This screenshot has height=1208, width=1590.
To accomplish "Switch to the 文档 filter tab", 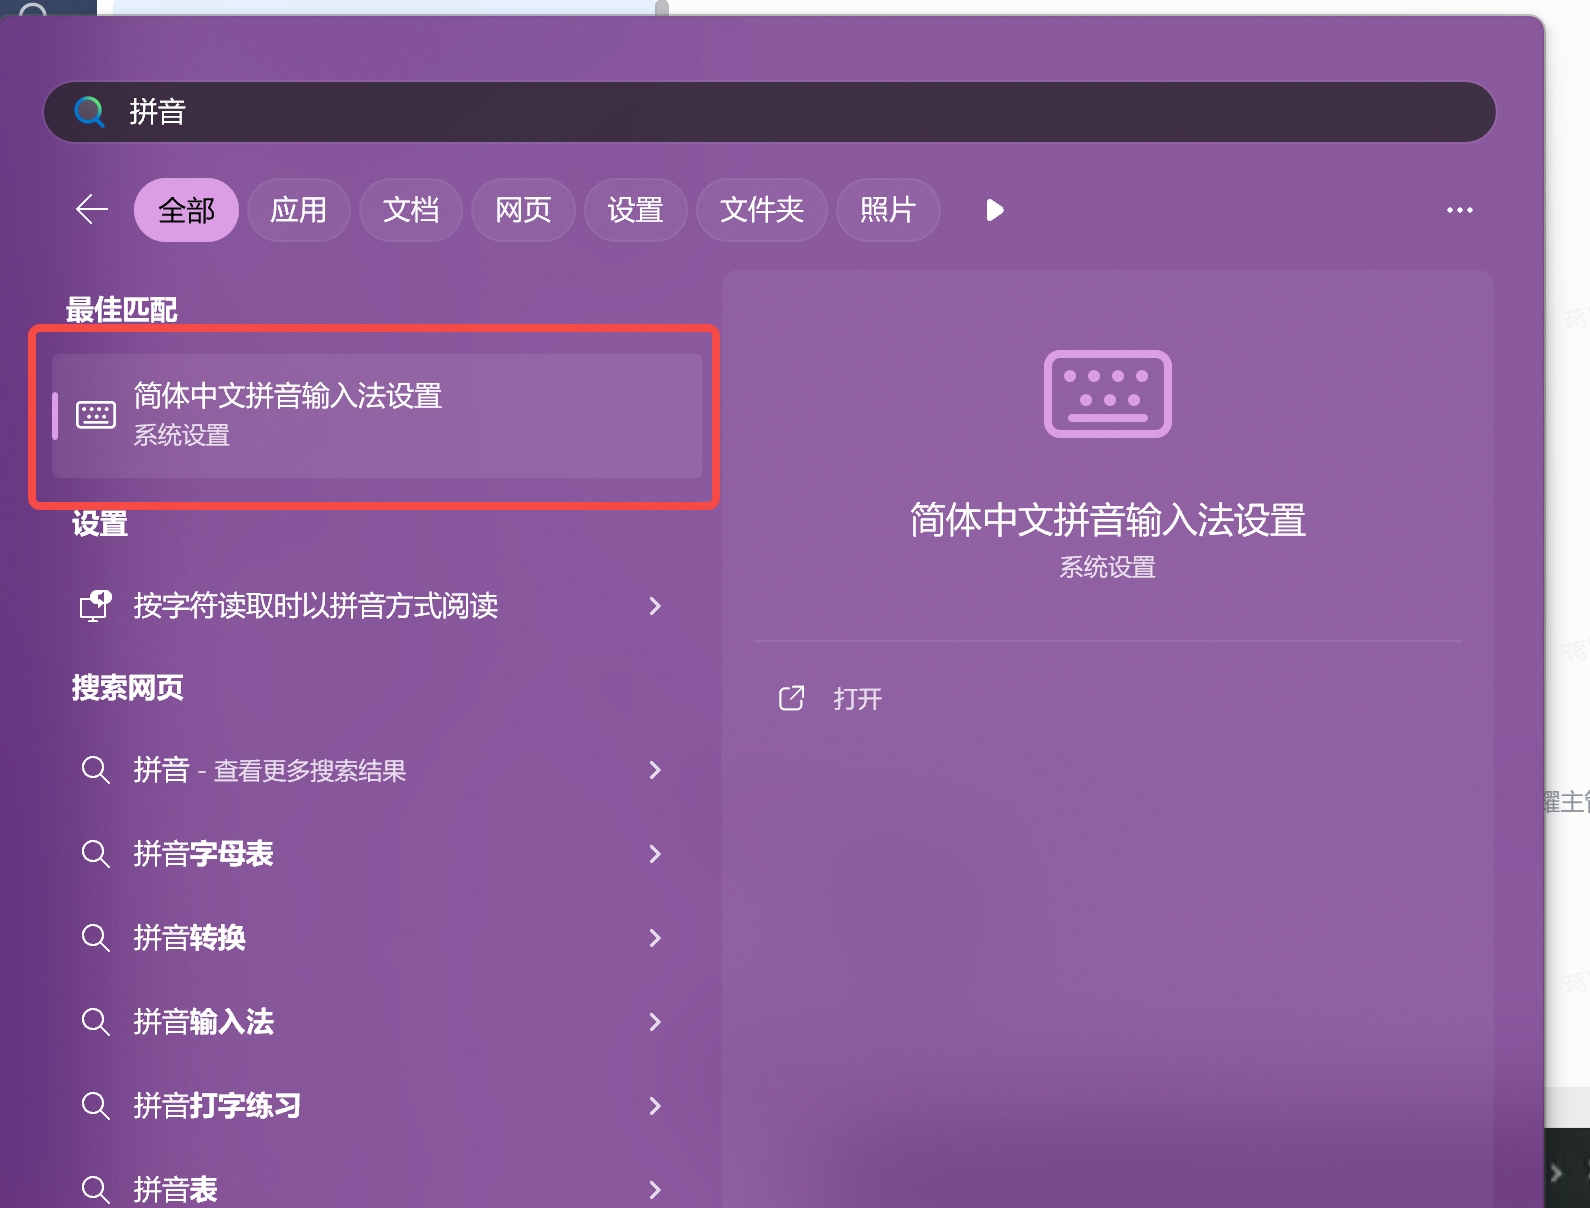I will [410, 210].
